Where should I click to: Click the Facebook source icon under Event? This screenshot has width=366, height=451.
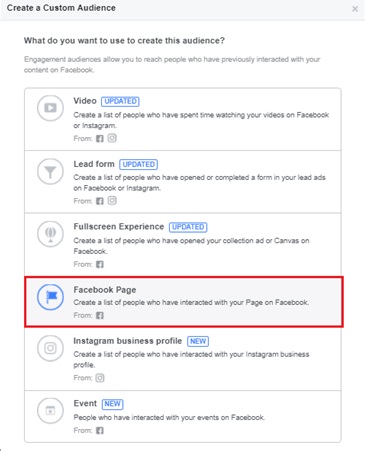click(100, 430)
